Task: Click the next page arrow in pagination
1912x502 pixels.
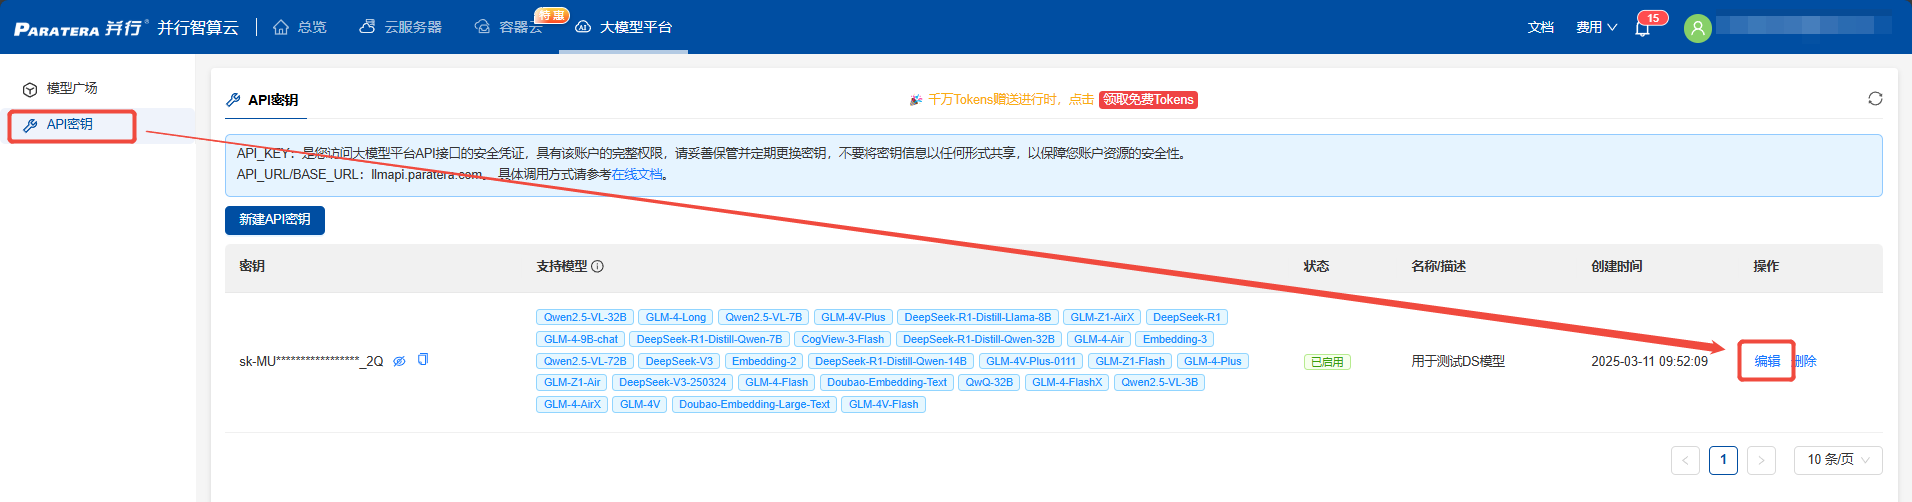Action: pyautogui.click(x=1761, y=460)
